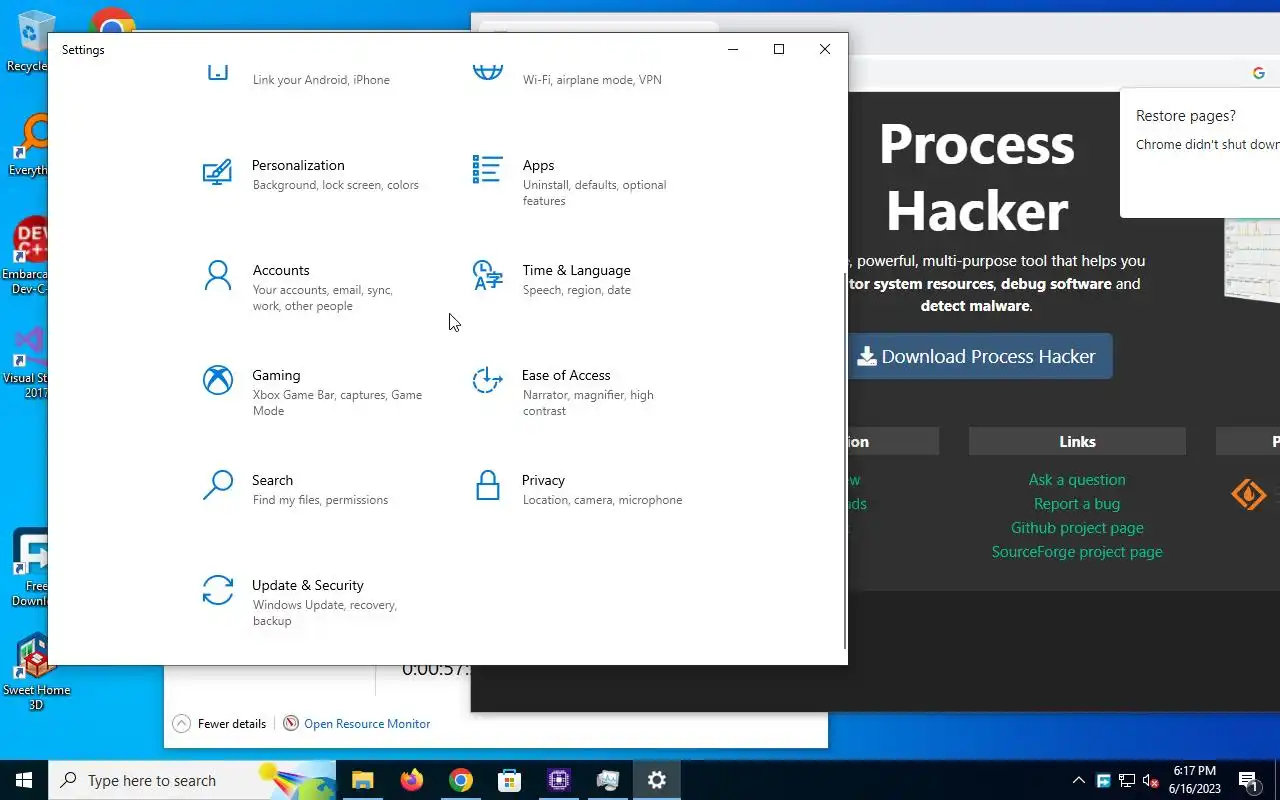Switch to Chrome in taskbar
The image size is (1280, 800).
(x=460, y=780)
